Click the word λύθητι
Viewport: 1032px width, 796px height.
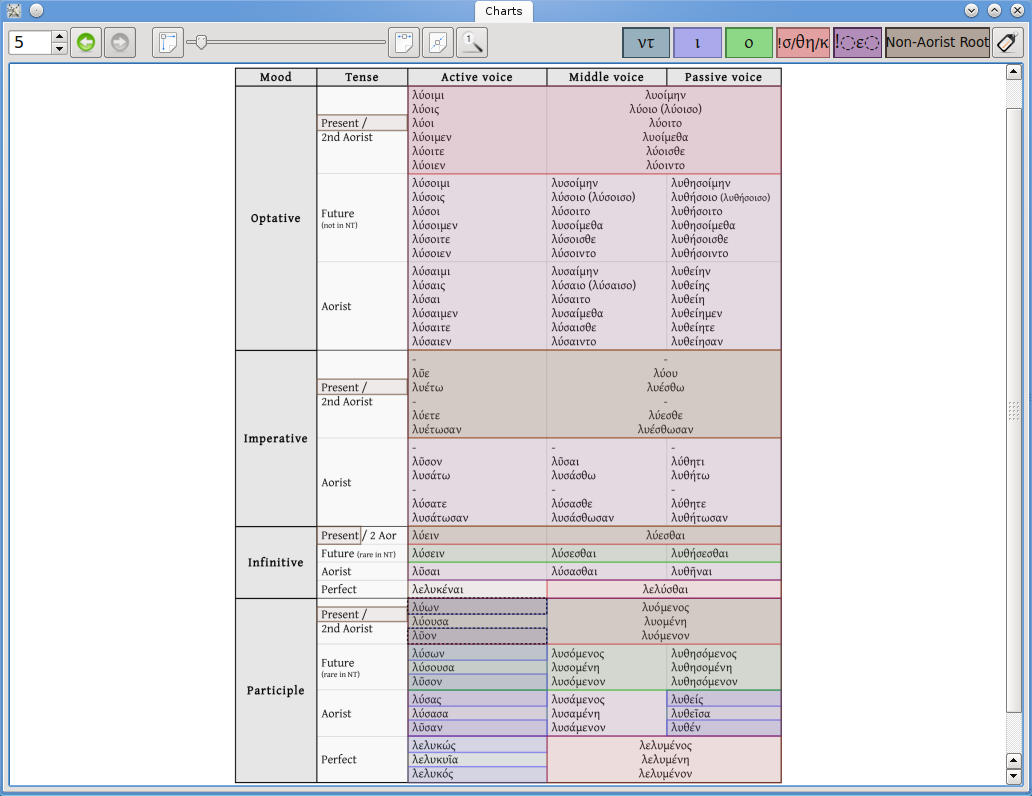coord(688,462)
